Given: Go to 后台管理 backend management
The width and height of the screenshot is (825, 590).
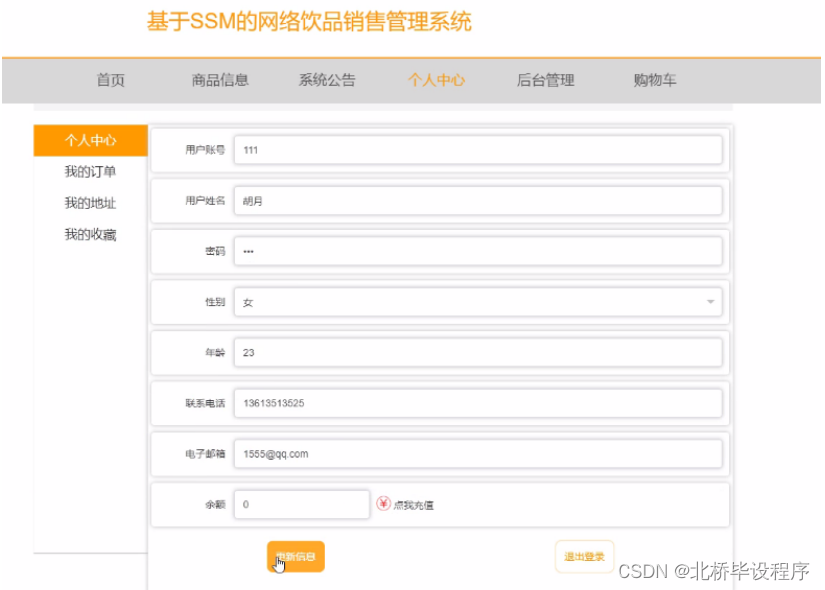Looking at the screenshot, I should [x=544, y=80].
